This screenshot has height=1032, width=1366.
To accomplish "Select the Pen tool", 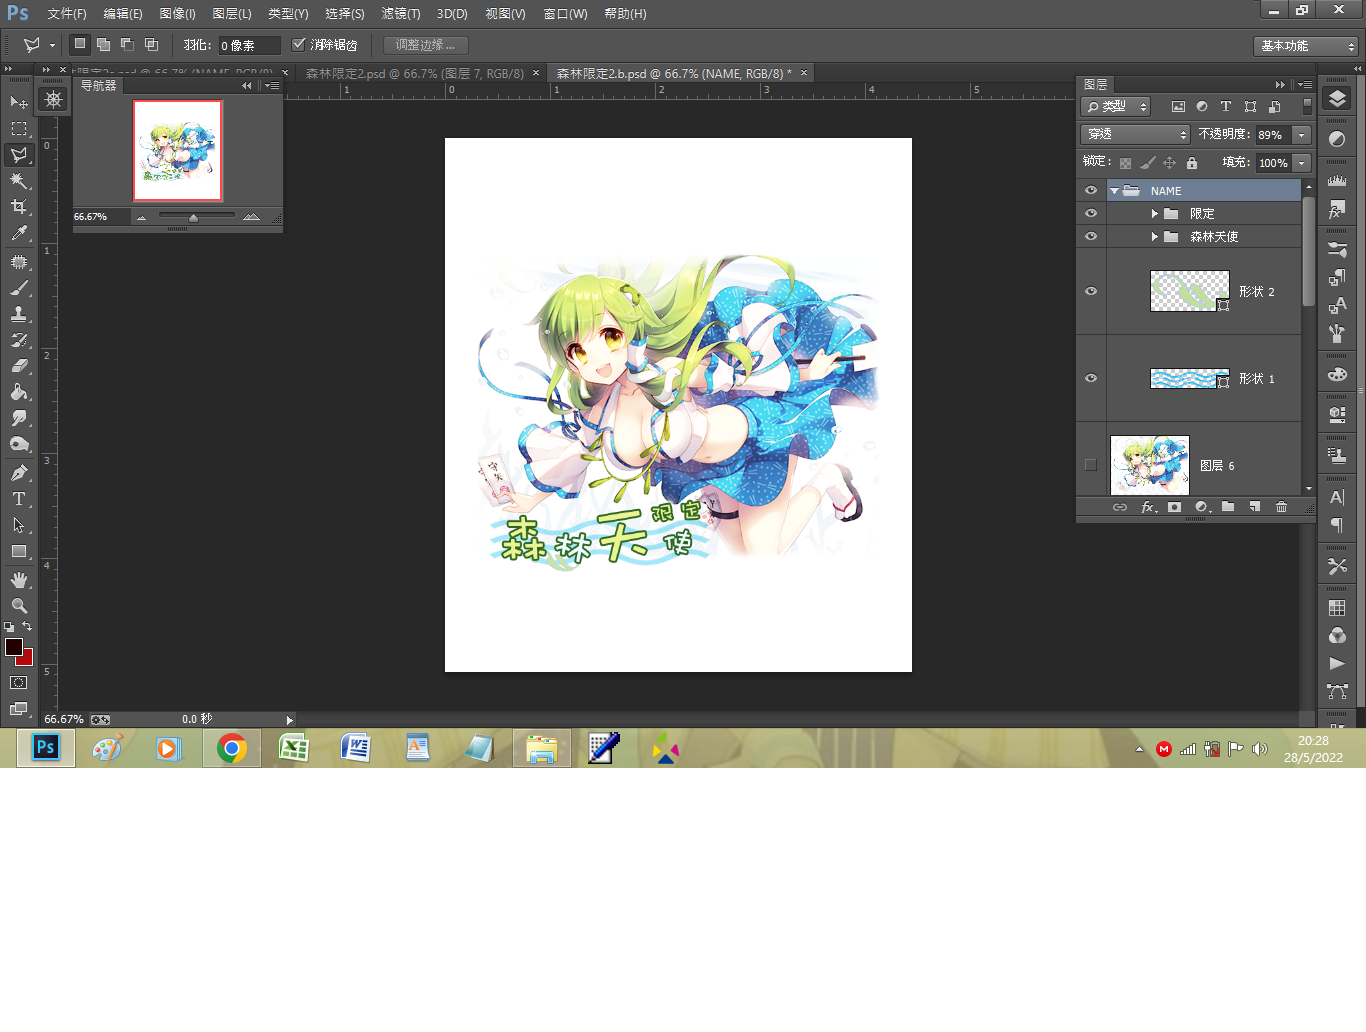I will coord(19,473).
